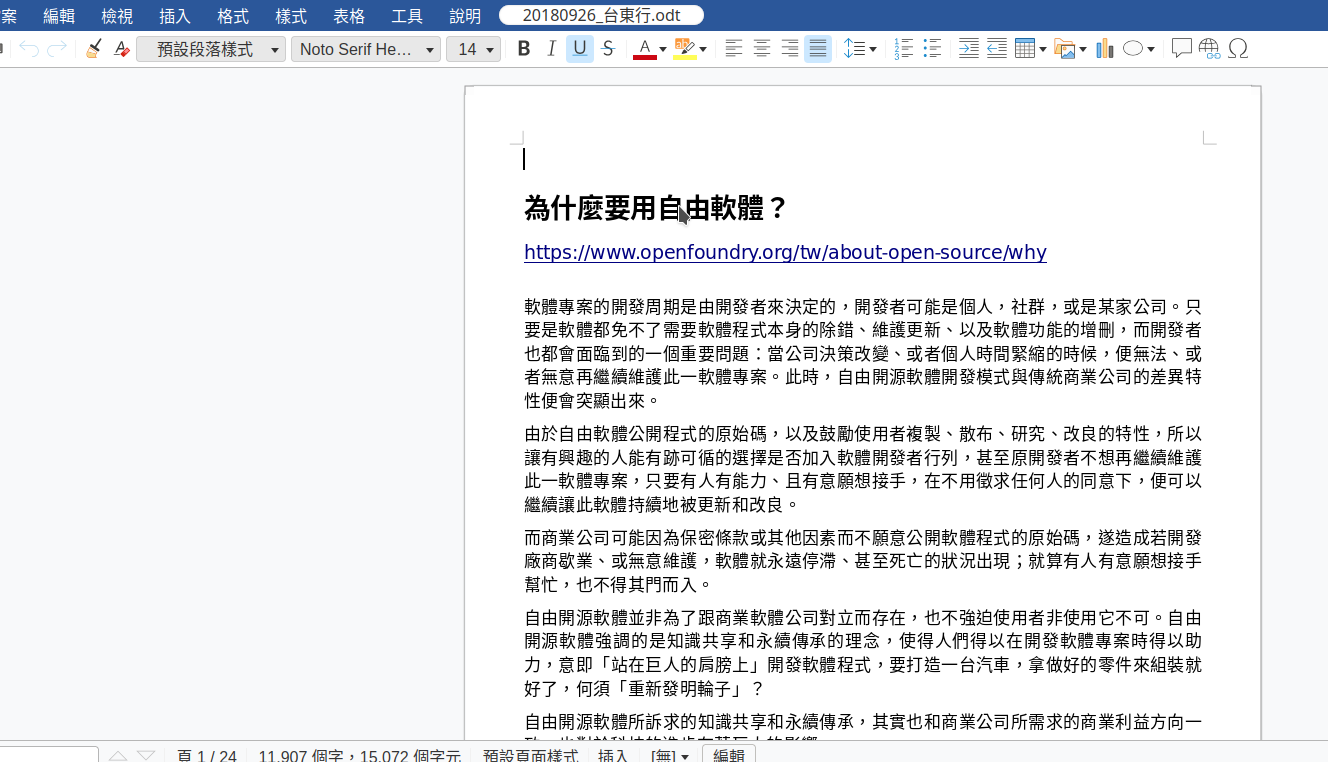Toggle bold formatting
The height and width of the screenshot is (762, 1328).
point(523,49)
